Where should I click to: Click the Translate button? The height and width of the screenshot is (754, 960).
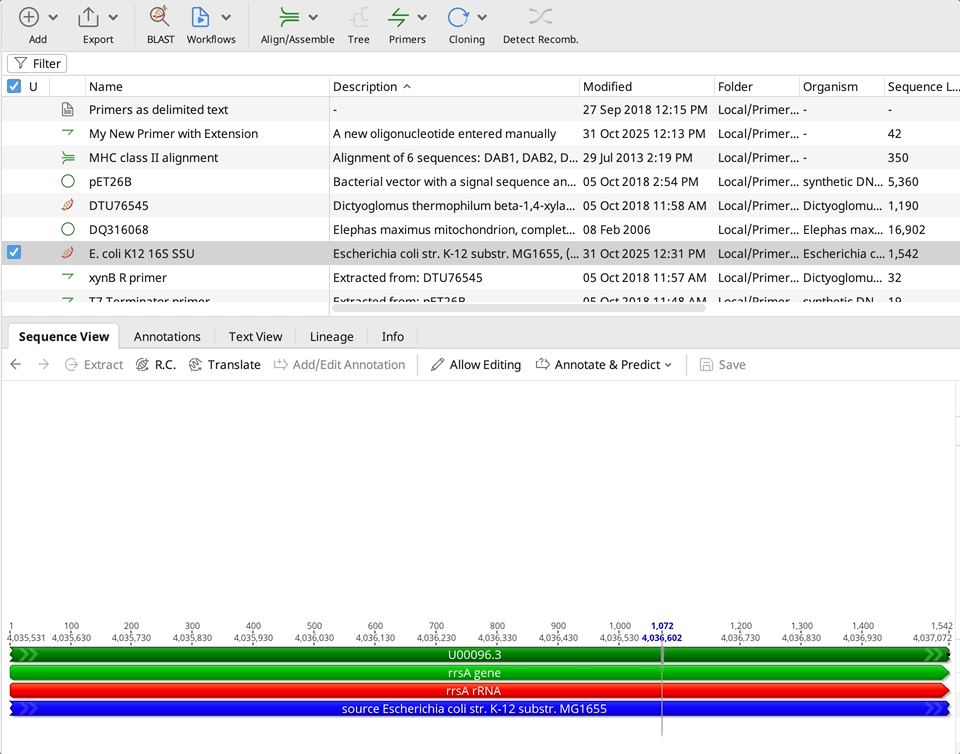tap(225, 365)
